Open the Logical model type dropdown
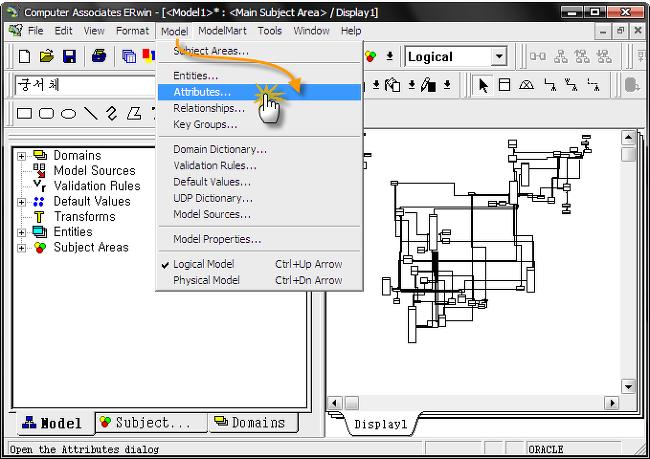The image size is (650, 459). 500,56
